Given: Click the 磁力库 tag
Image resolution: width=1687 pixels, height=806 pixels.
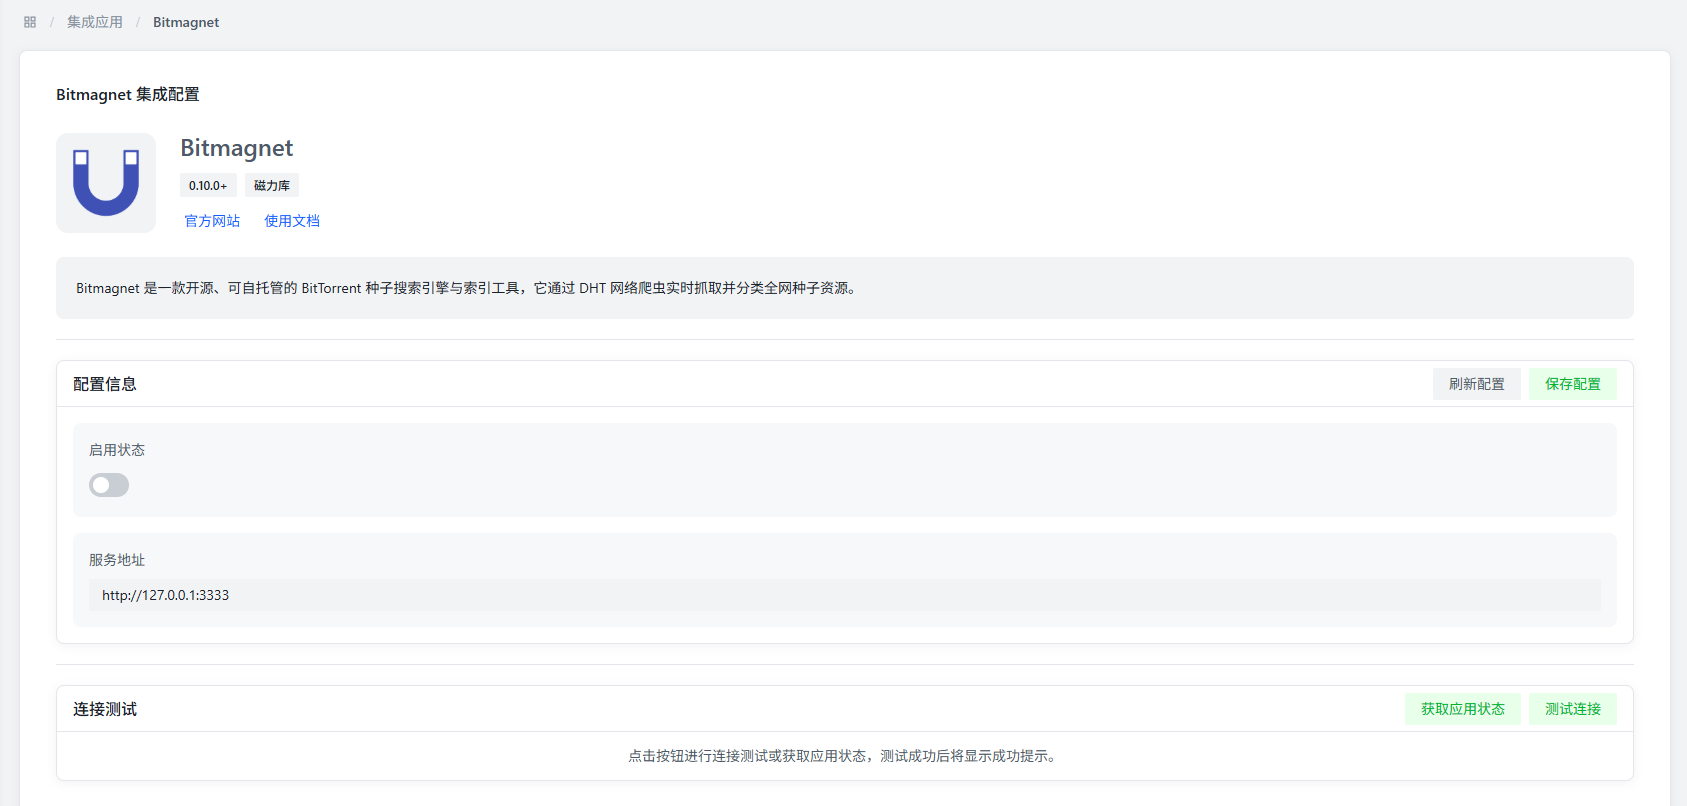Looking at the screenshot, I should pyautogui.click(x=272, y=185).
